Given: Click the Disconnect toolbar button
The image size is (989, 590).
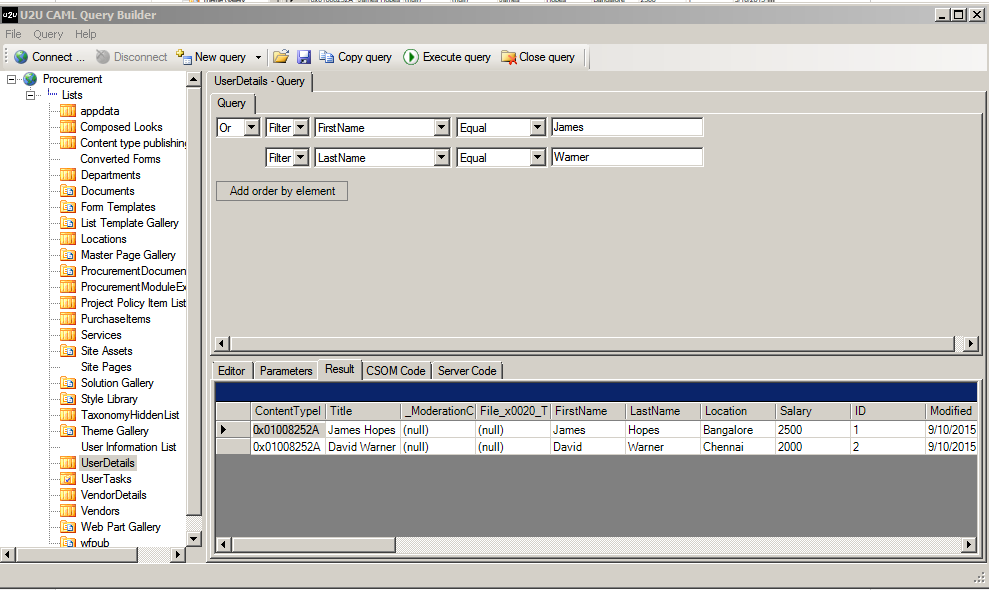Looking at the screenshot, I should coord(131,57).
